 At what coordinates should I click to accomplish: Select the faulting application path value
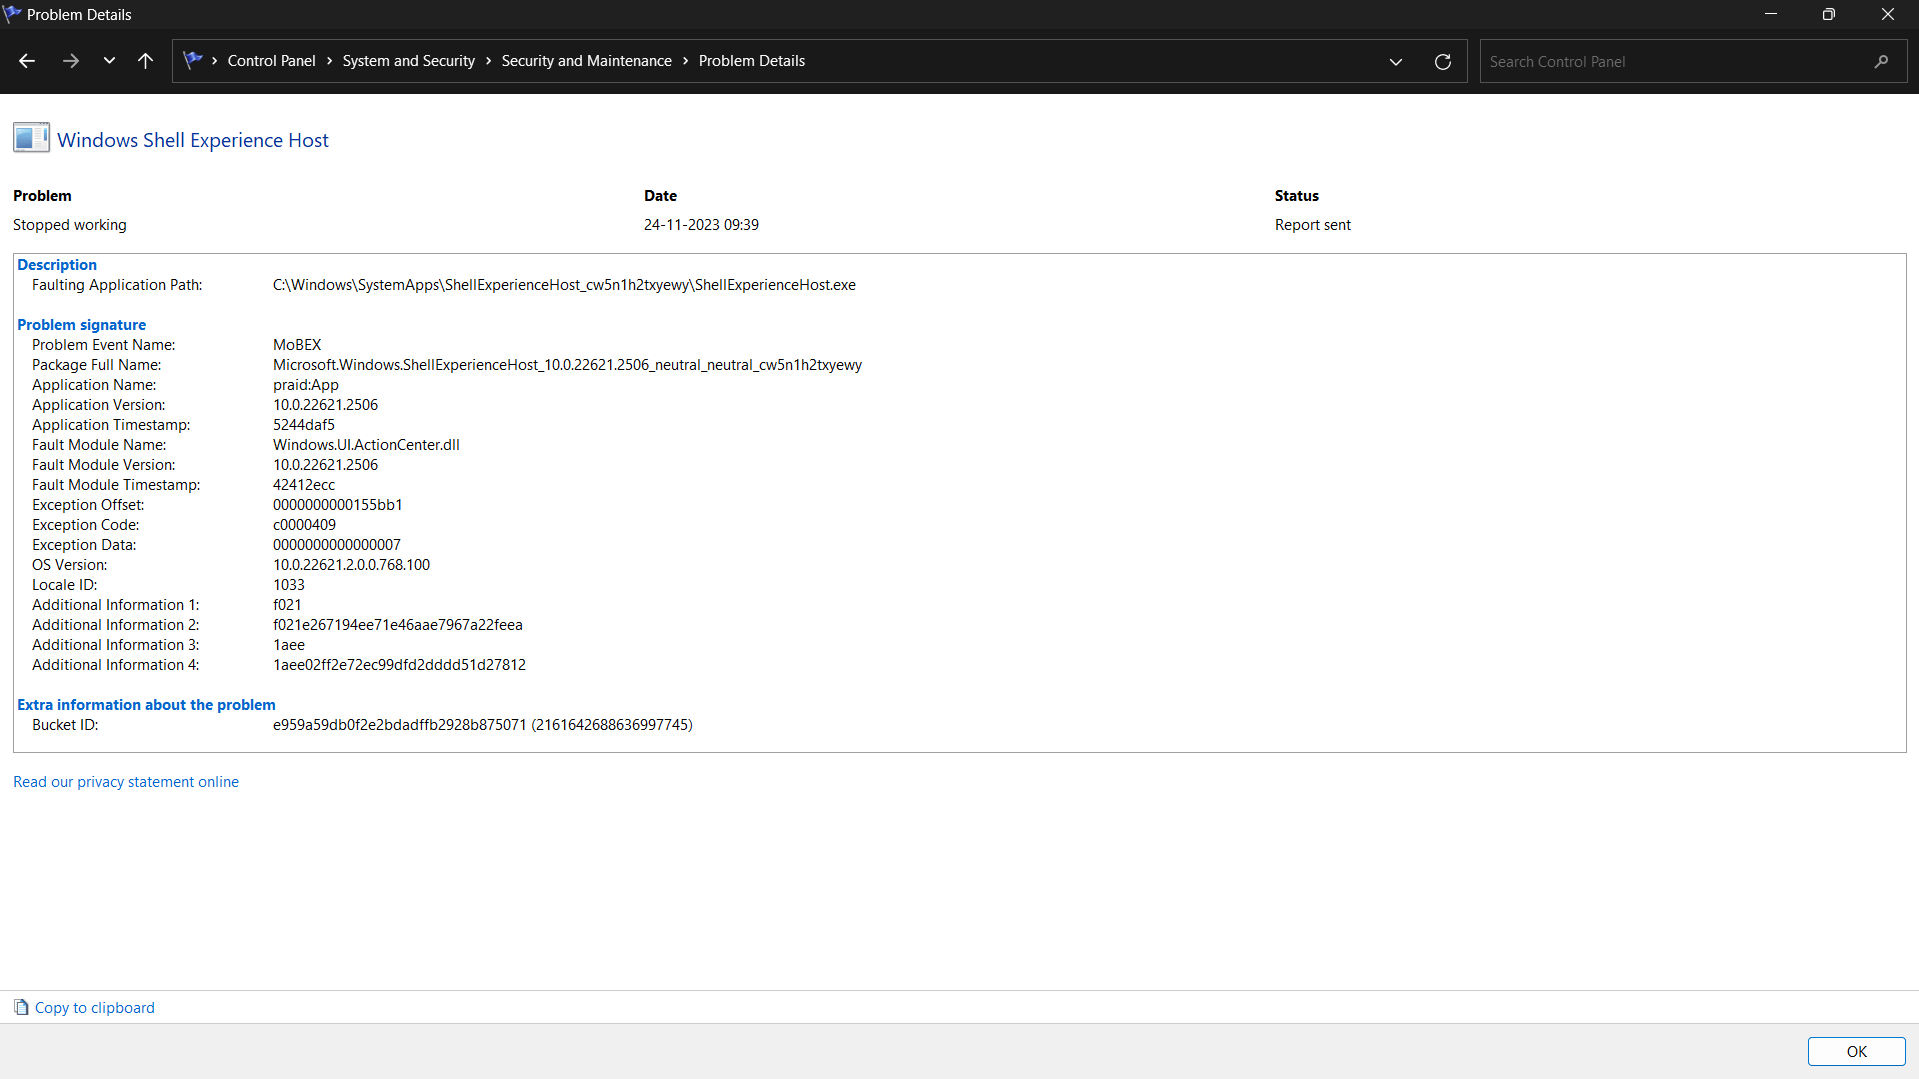(564, 285)
